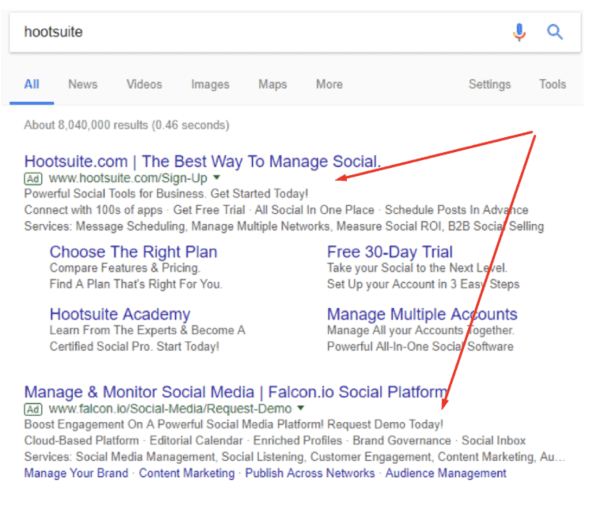Switch to the Images tab
Image resolution: width=600 pixels, height=509 pixels.
coord(210,84)
